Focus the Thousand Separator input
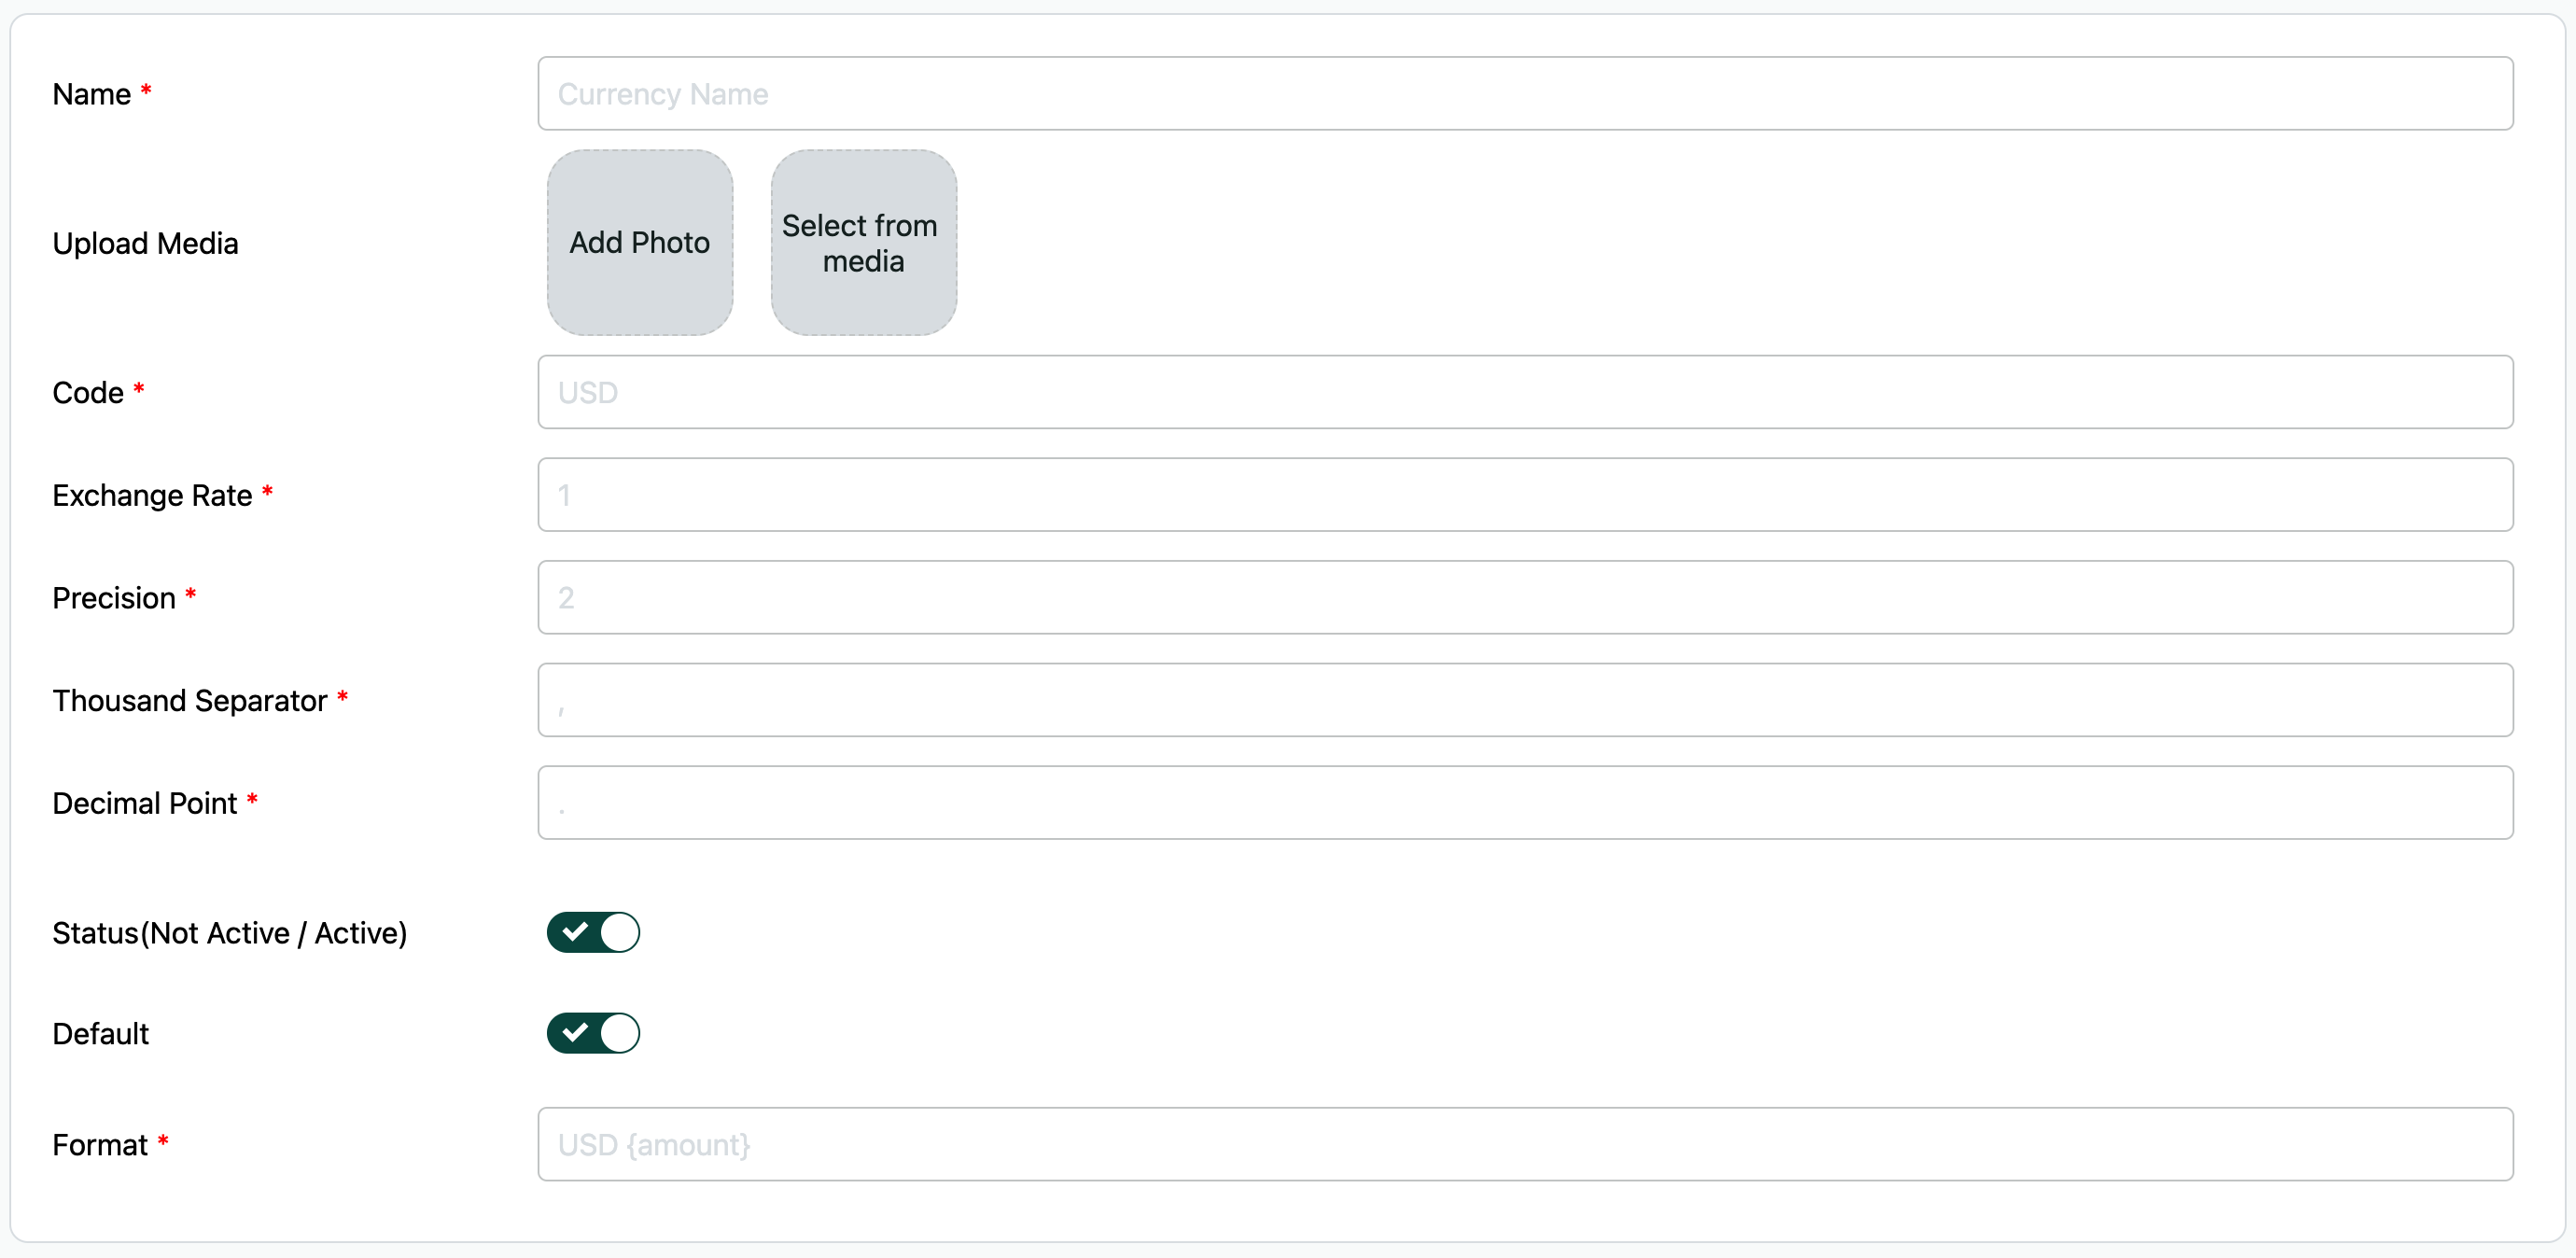Image resolution: width=2576 pixels, height=1258 pixels. point(1524,700)
